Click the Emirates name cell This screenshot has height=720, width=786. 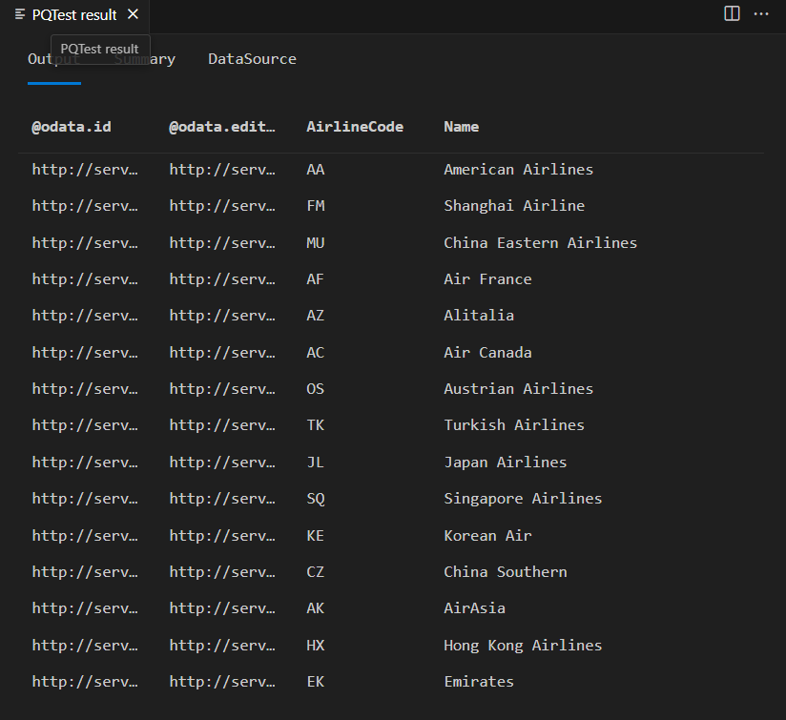[478, 682]
